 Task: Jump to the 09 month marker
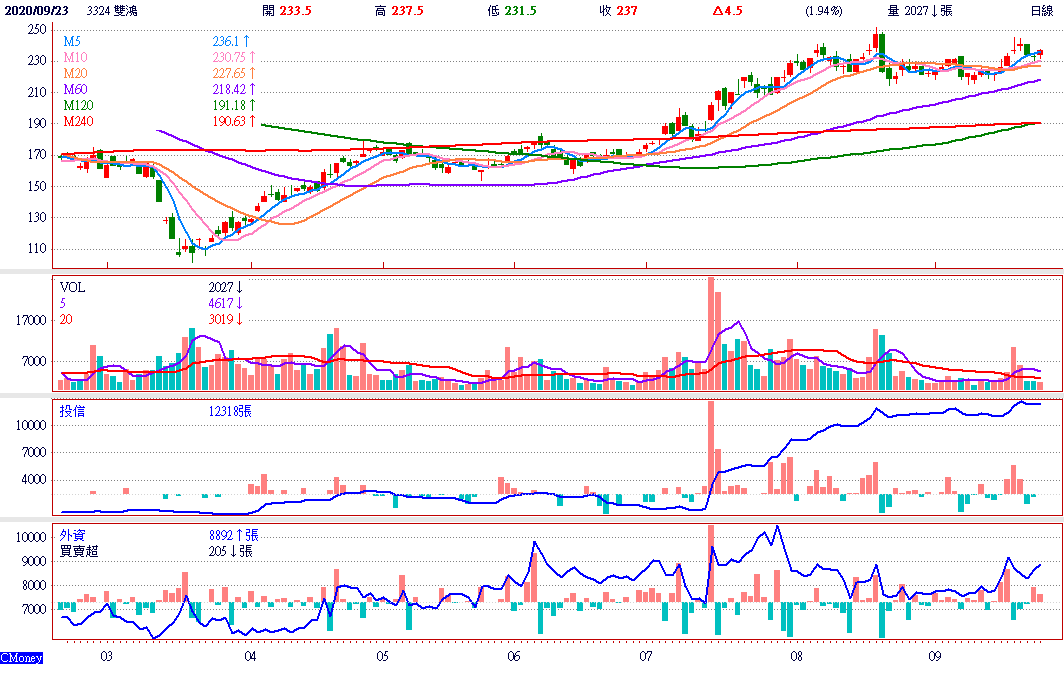935,657
